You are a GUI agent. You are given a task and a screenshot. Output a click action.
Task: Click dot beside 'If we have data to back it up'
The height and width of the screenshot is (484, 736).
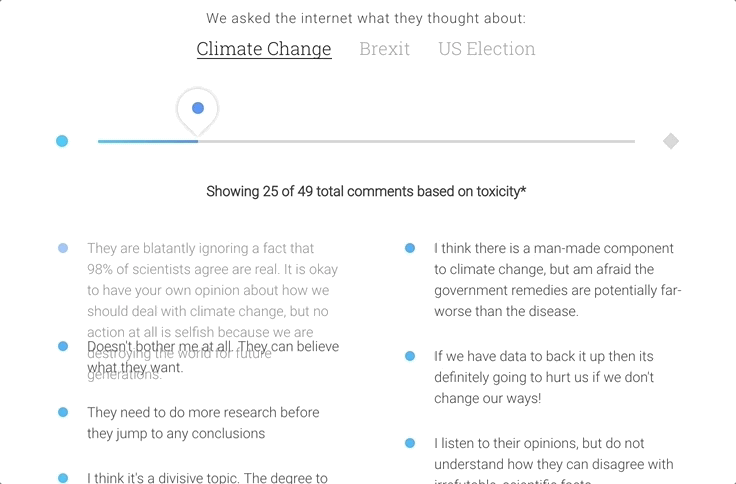(410, 356)
